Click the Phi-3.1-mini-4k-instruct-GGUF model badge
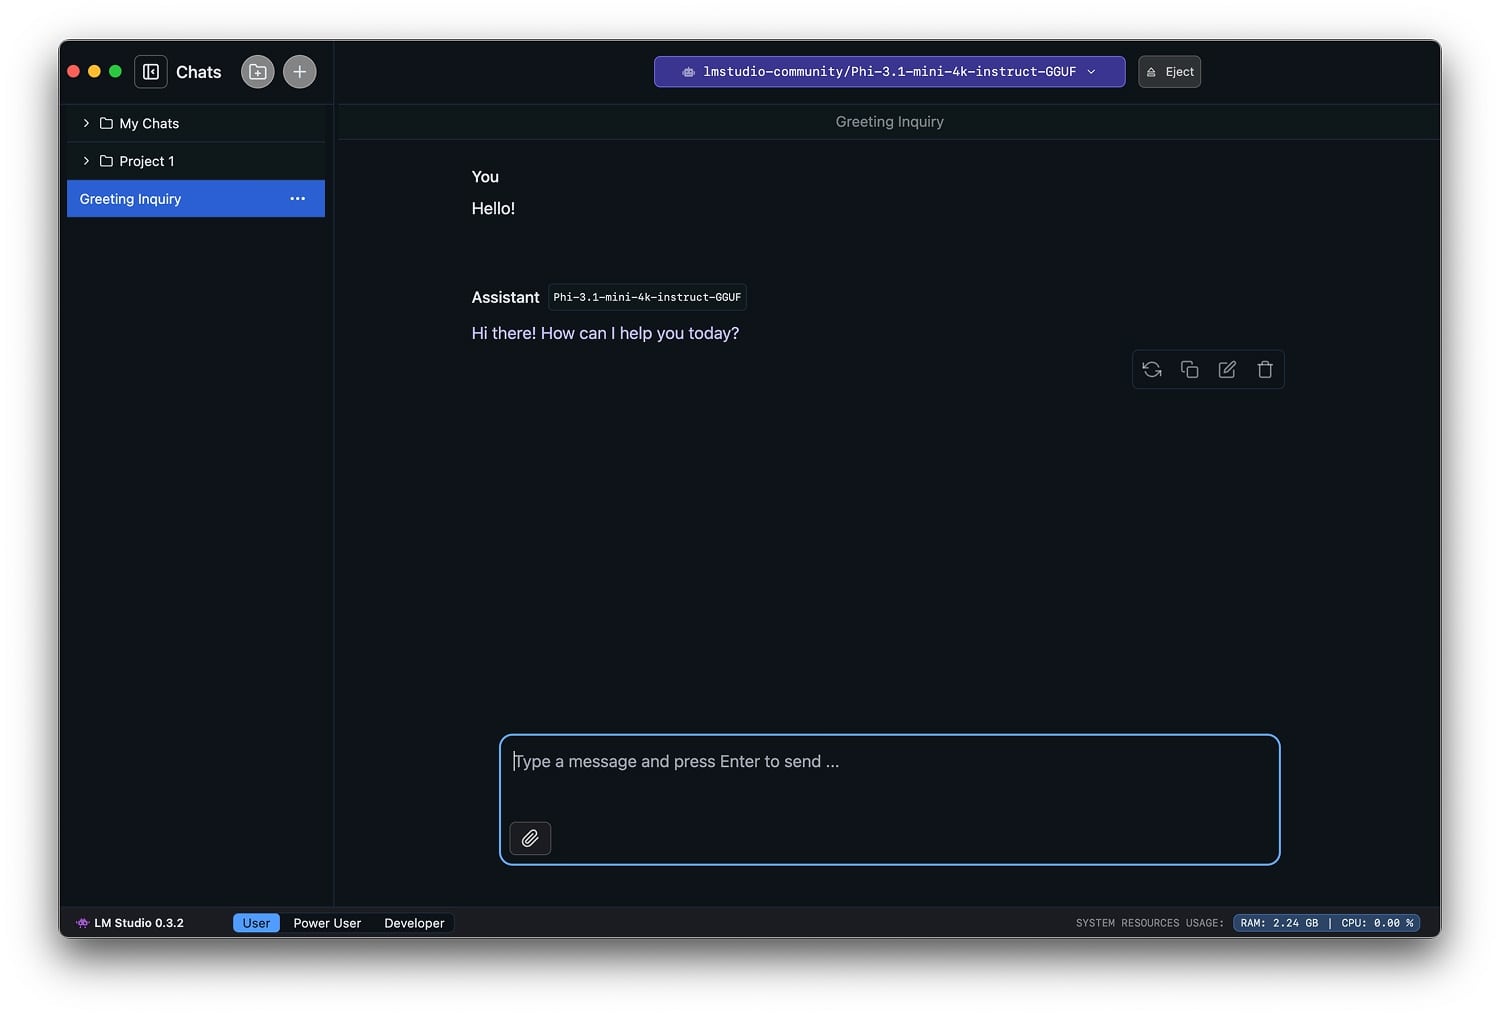This screenshot has height=1016, width=1500. [646, 297]
